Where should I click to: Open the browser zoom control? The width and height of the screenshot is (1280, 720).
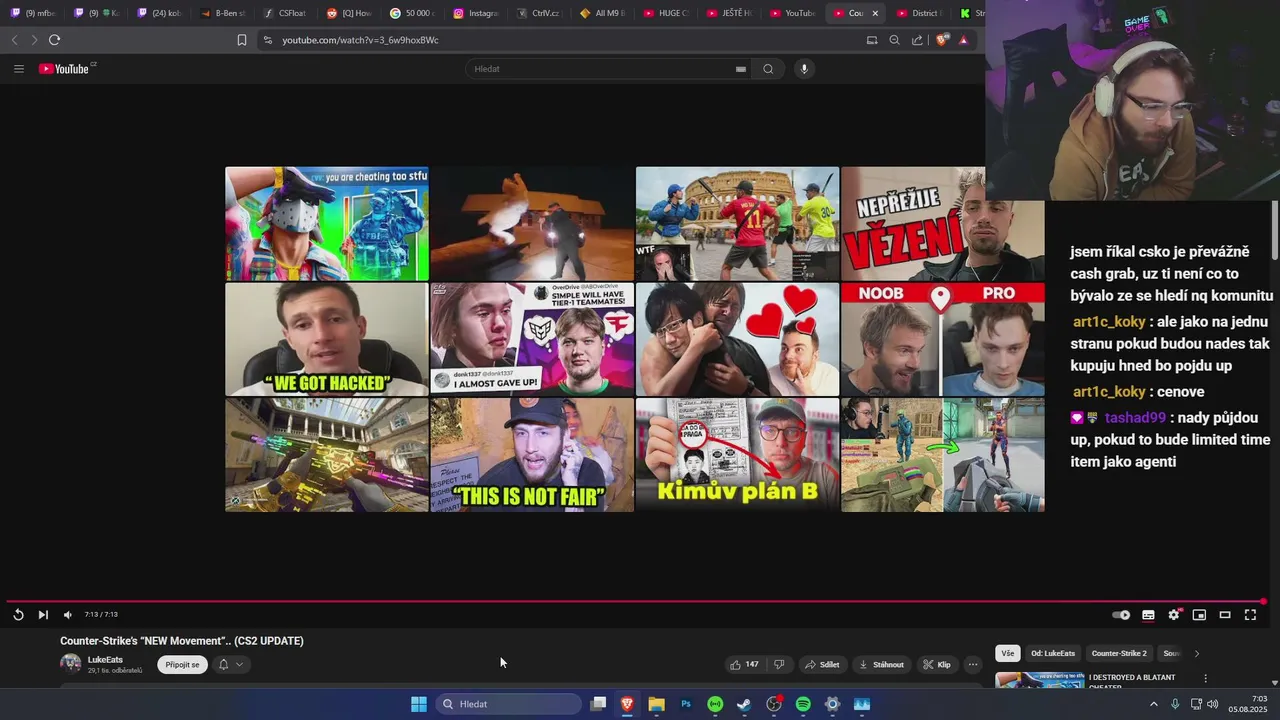click(x=894, y=40)
